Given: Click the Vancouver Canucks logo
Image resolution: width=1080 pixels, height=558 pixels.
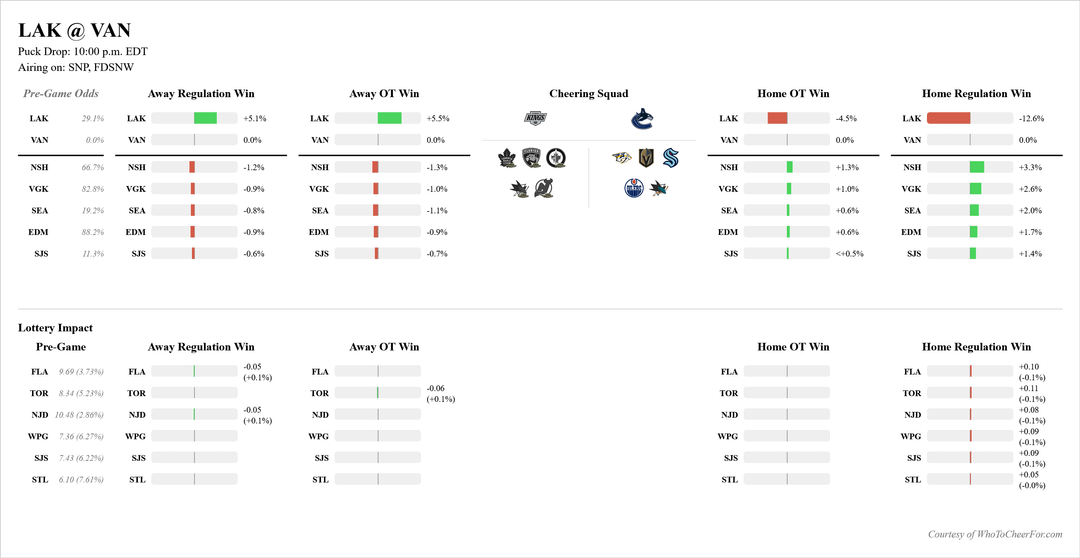Looking at the screenshot, I should 641,119.
